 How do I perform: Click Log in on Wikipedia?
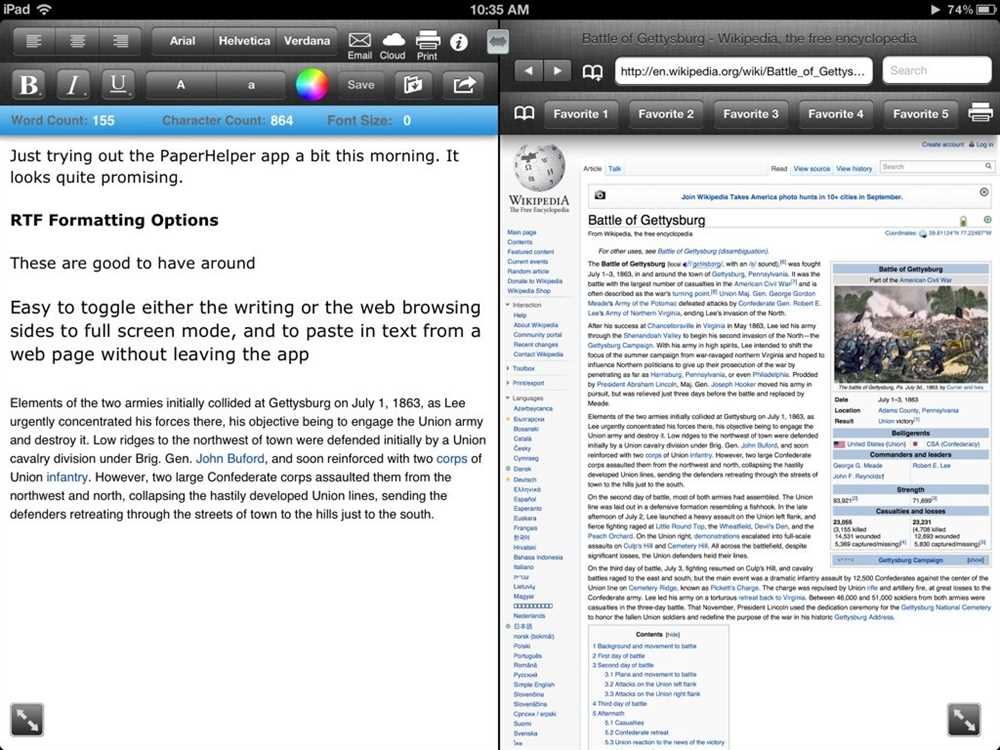point(984,145)
